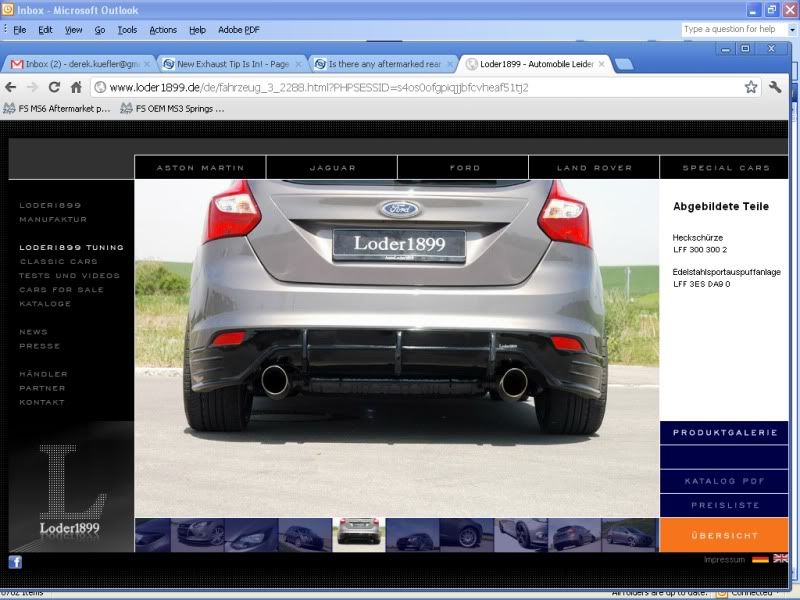
Task: Select the Land Rover brand tab
Action: [x=594, y=167]
